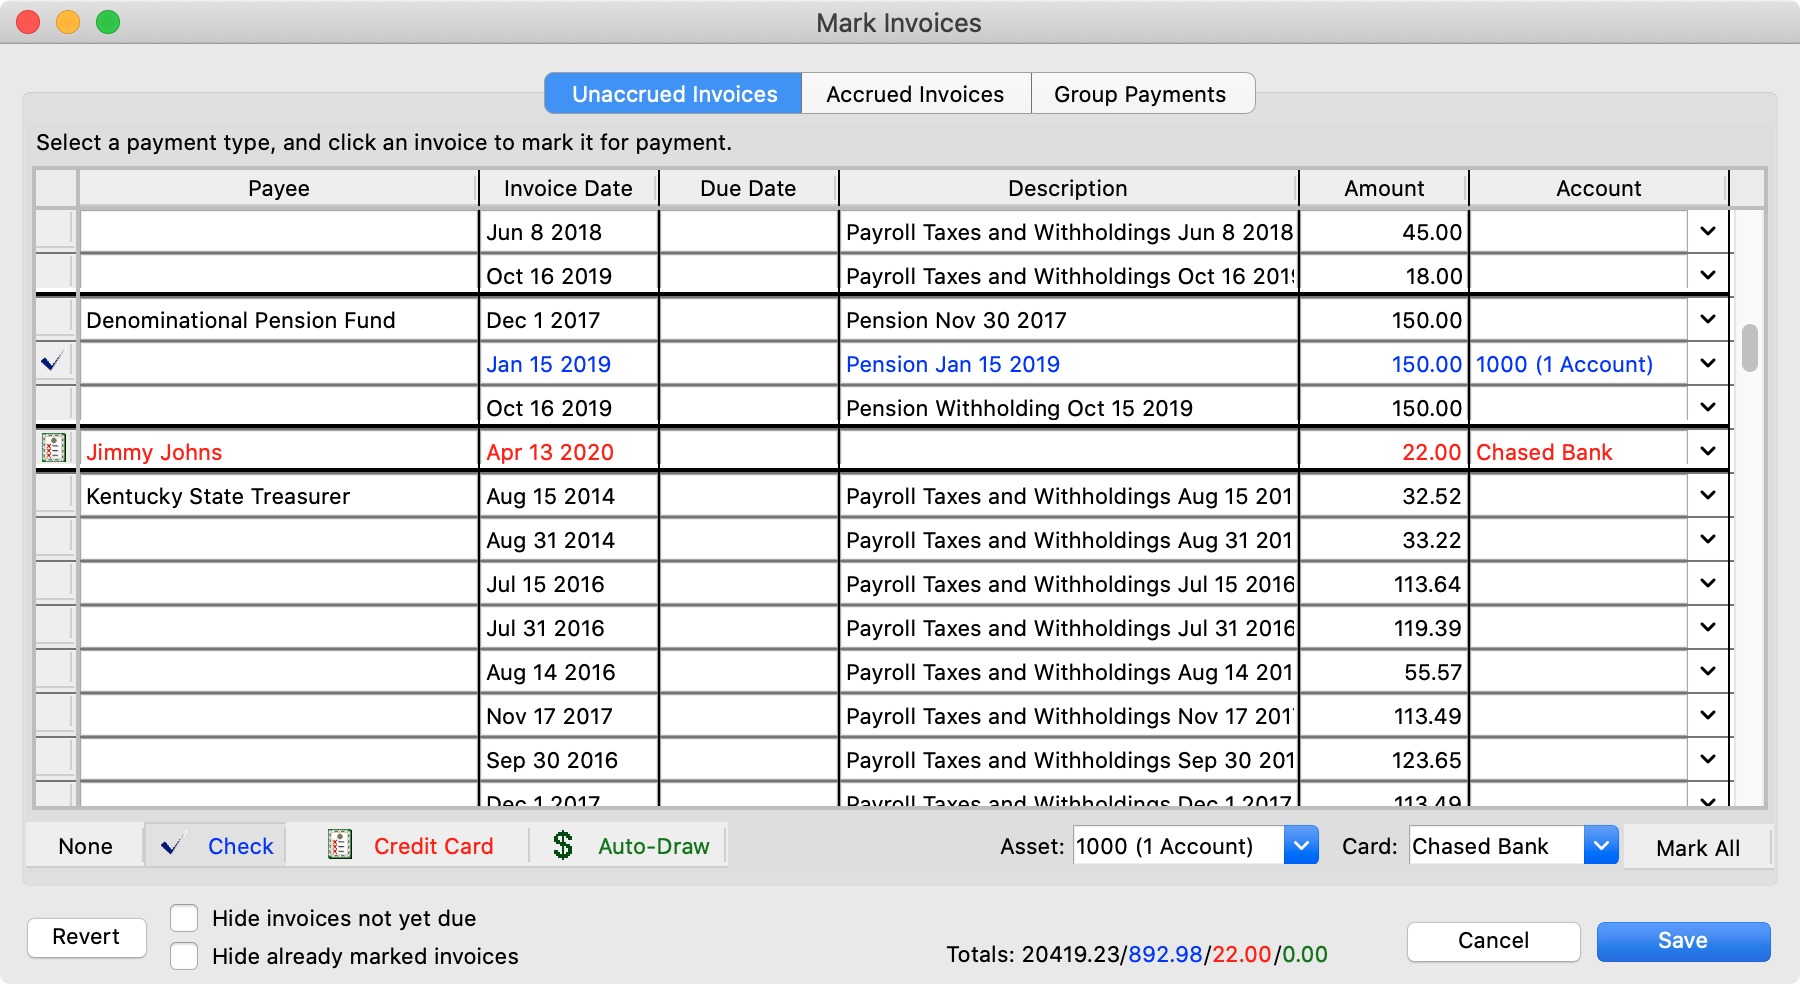Click the invoice table vertical scrollbar thumb
This screenshot has width=1800, height=984.
pyautogui.click(x=1749, y=348)
